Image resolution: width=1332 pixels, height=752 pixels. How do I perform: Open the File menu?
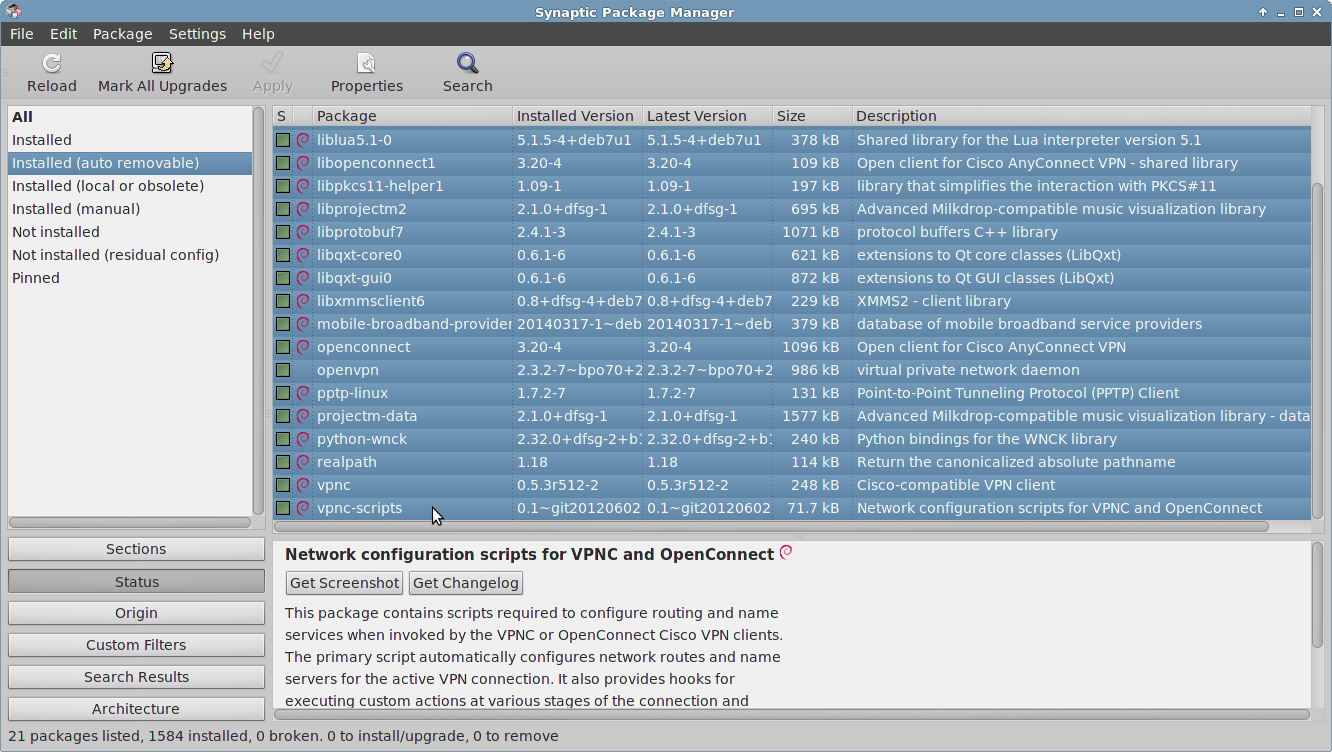click(x=22, y=34)
